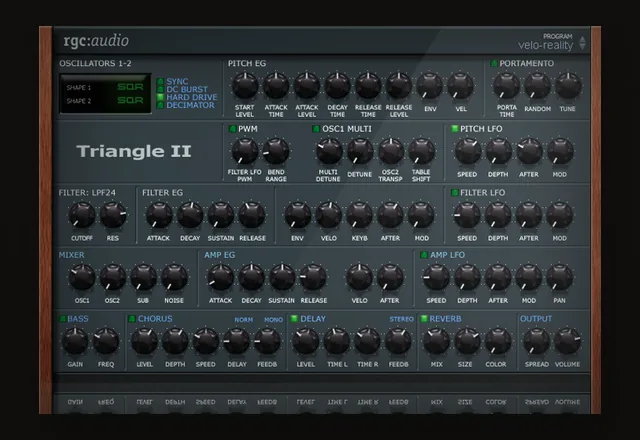640x440 pixels.
Task: Click the Pitch EG DECAY TIME knob
Action: (338, 86)
